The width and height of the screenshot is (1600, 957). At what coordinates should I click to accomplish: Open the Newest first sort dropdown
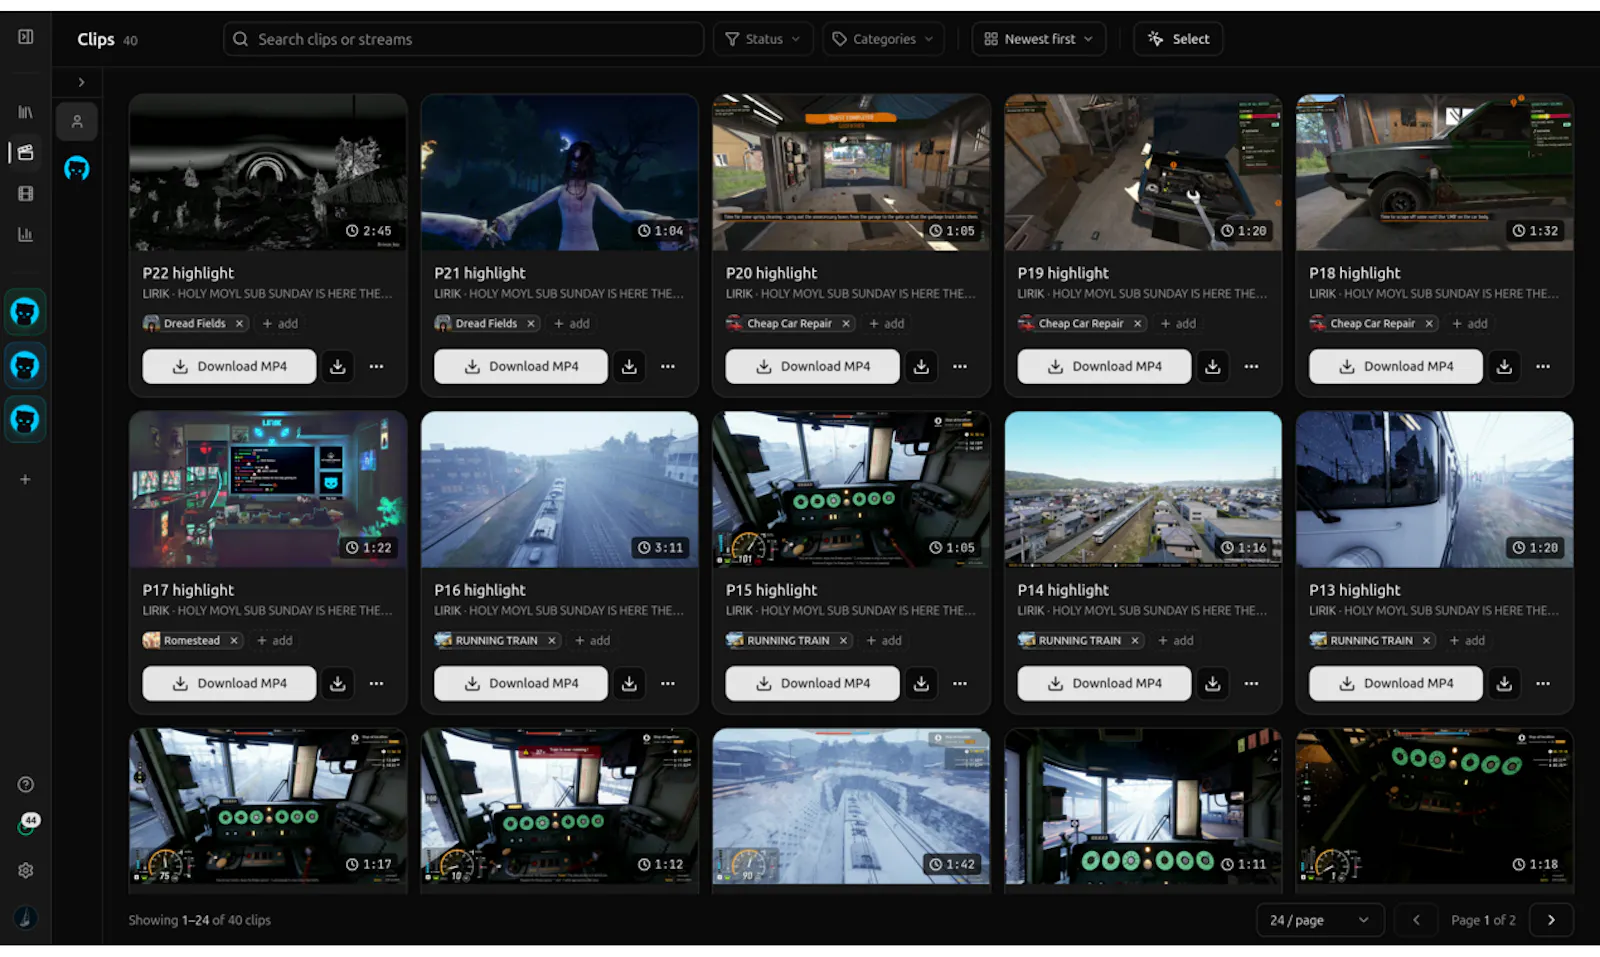(1039, 39)
